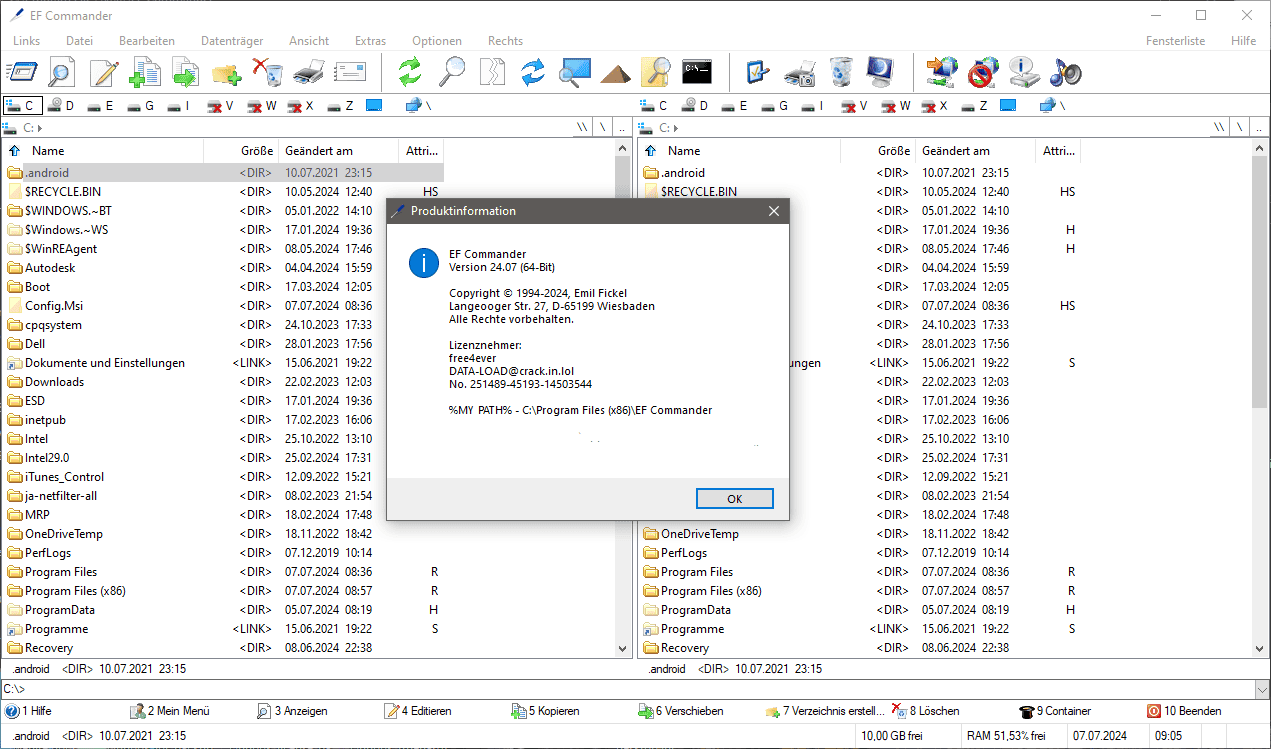The height and width of the screenshot is (749, 1271).
Task: Open the Datenträger menu
Action: click(232, 41)
